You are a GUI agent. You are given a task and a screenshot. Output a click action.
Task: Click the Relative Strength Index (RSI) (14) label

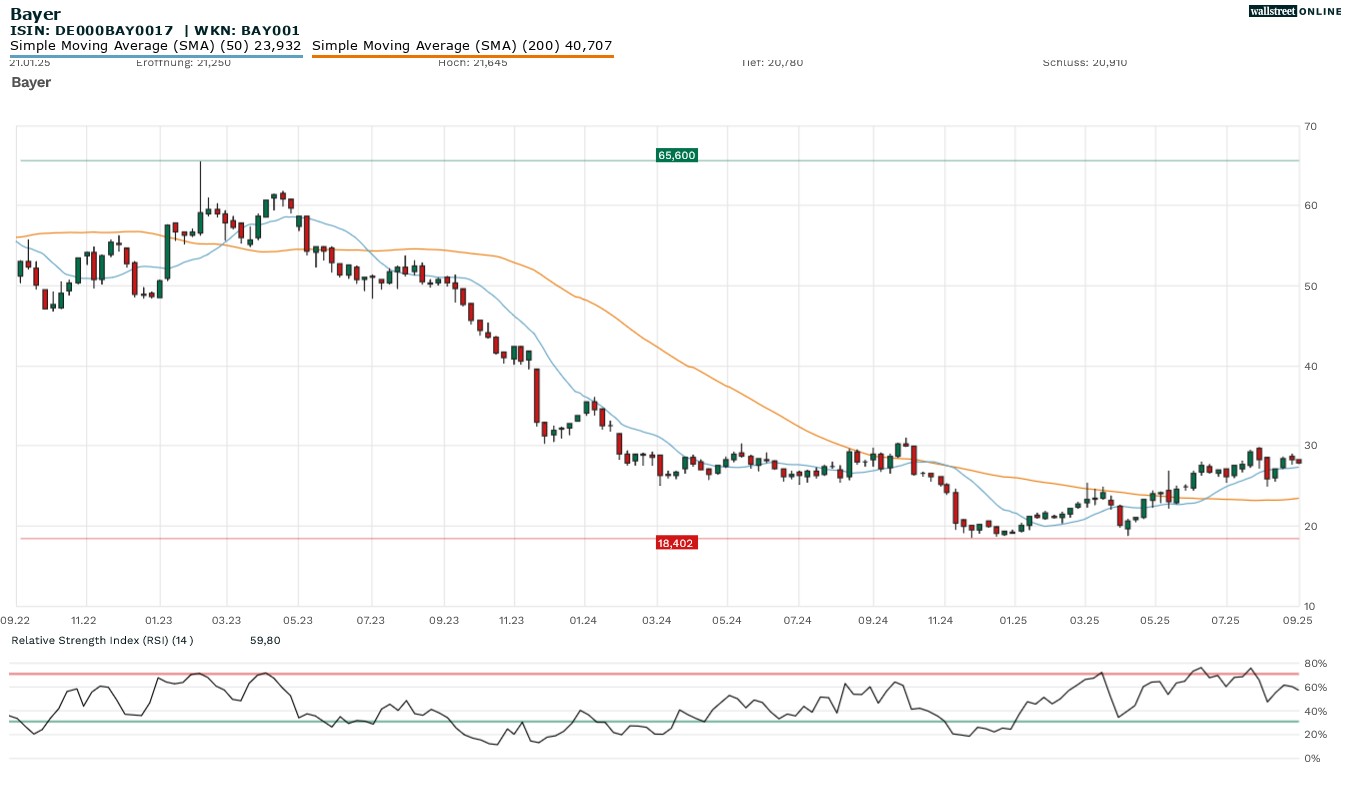point(102,640)
